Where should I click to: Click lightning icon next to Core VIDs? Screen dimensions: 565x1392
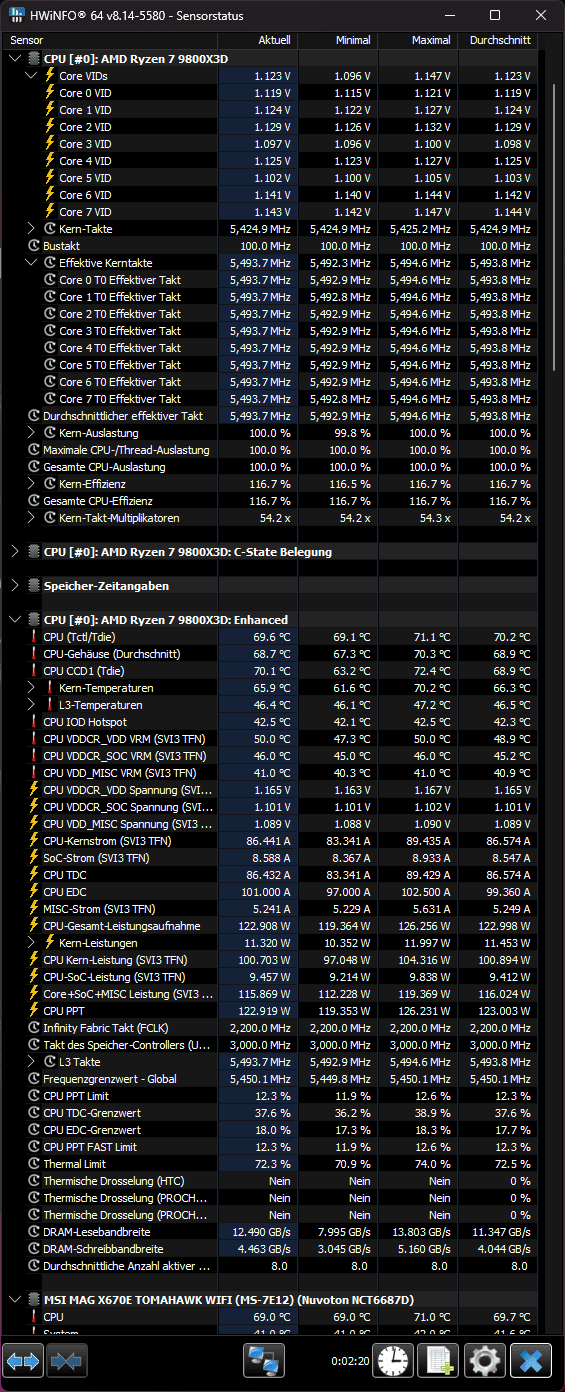pos(49,76)
